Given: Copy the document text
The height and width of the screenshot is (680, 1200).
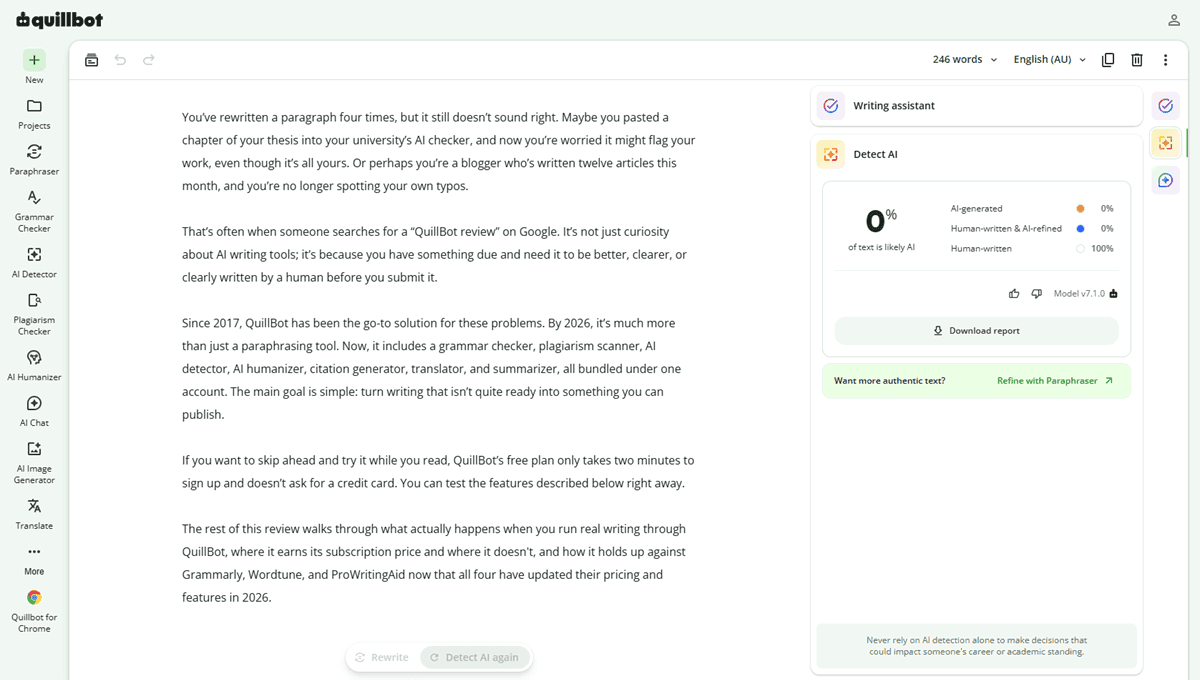Looking at the screenshot, I should 1108,60.
